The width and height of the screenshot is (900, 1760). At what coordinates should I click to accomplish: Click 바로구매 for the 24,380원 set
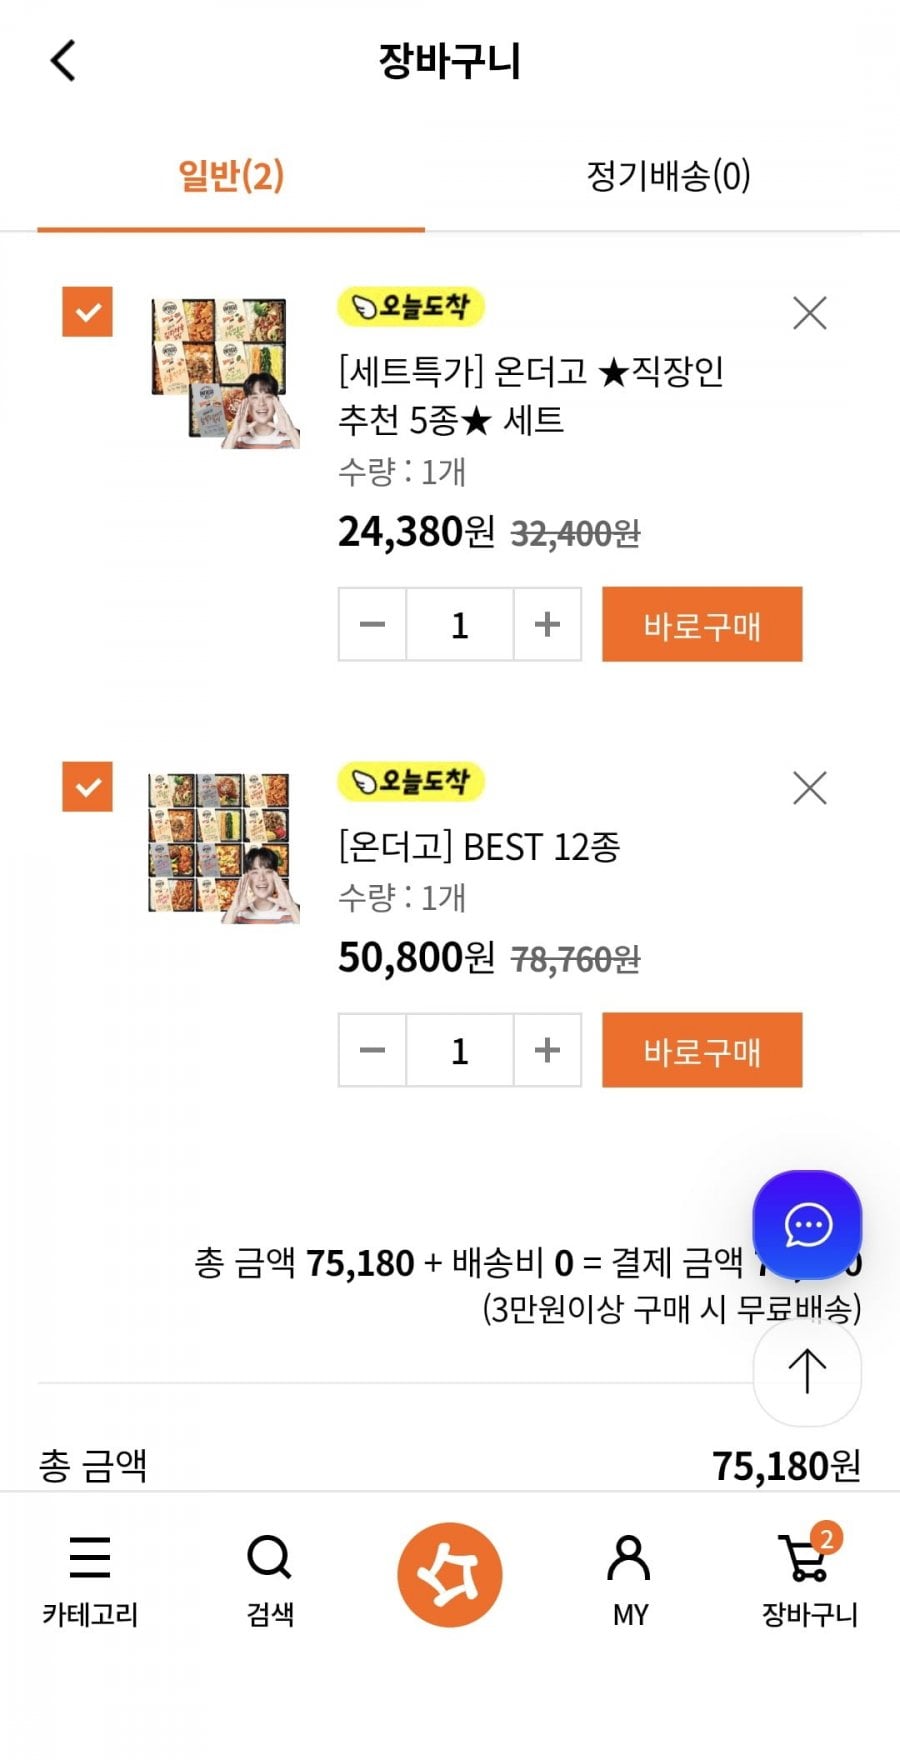point(702,625)
